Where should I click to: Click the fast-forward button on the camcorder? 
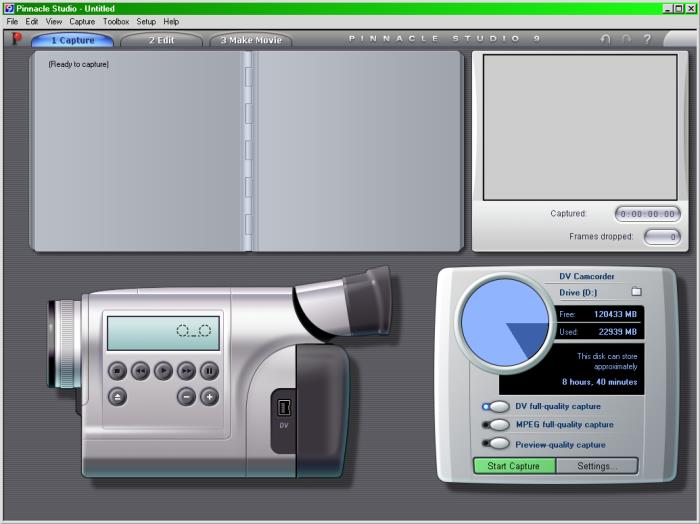[x=187, y=370]
